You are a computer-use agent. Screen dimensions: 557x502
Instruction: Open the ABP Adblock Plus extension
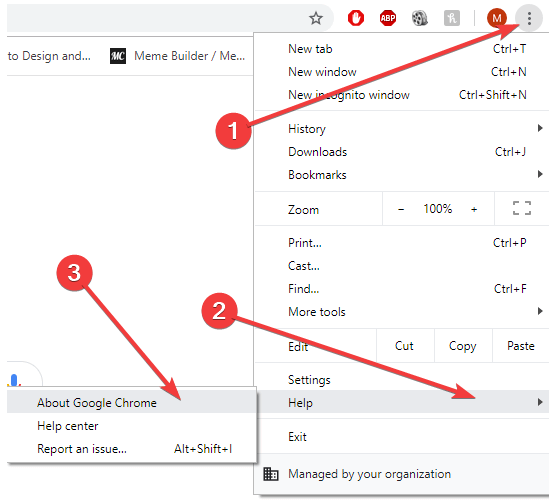point(388,18)
